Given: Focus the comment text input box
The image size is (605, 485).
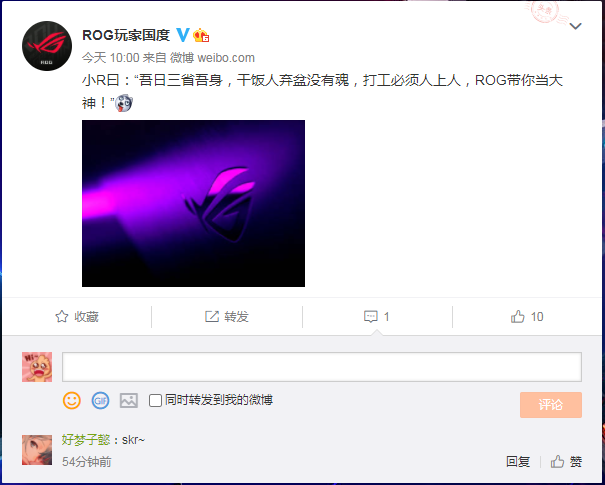Looking at the screenshot, I should coord(322,367).
